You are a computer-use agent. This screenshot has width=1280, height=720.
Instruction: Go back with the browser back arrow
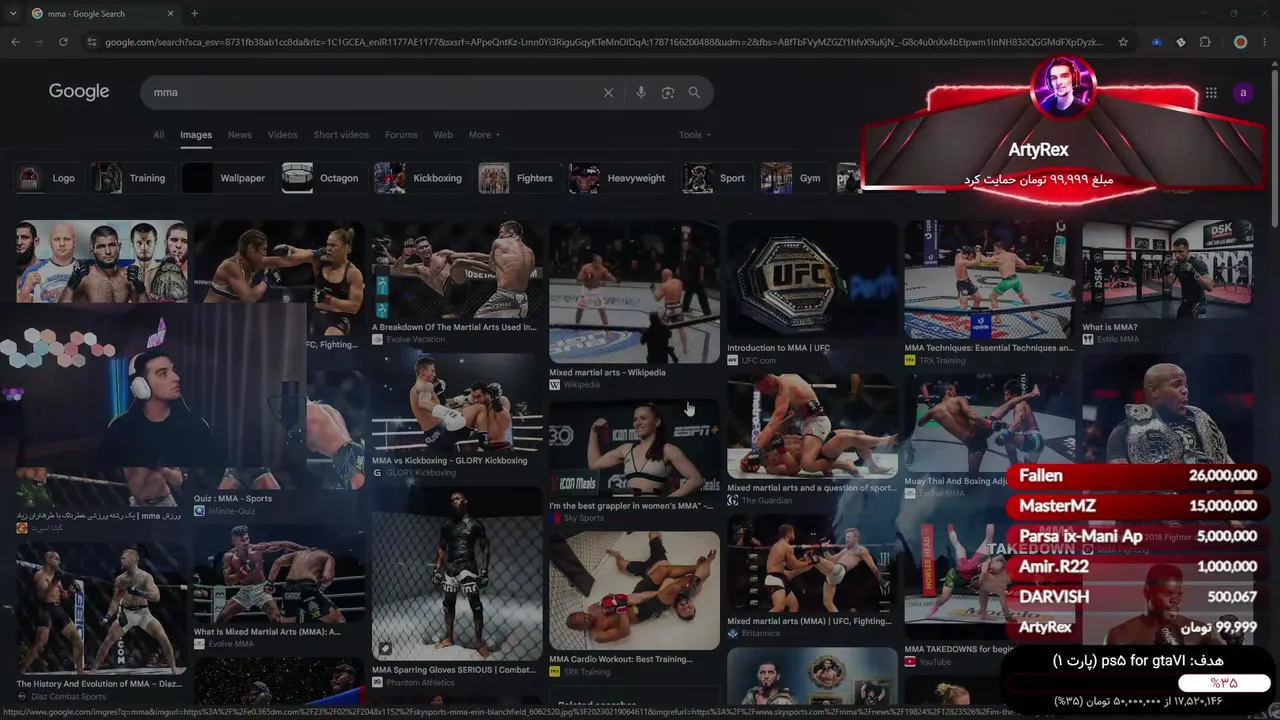pyautogui.click(x=15, y=42)
